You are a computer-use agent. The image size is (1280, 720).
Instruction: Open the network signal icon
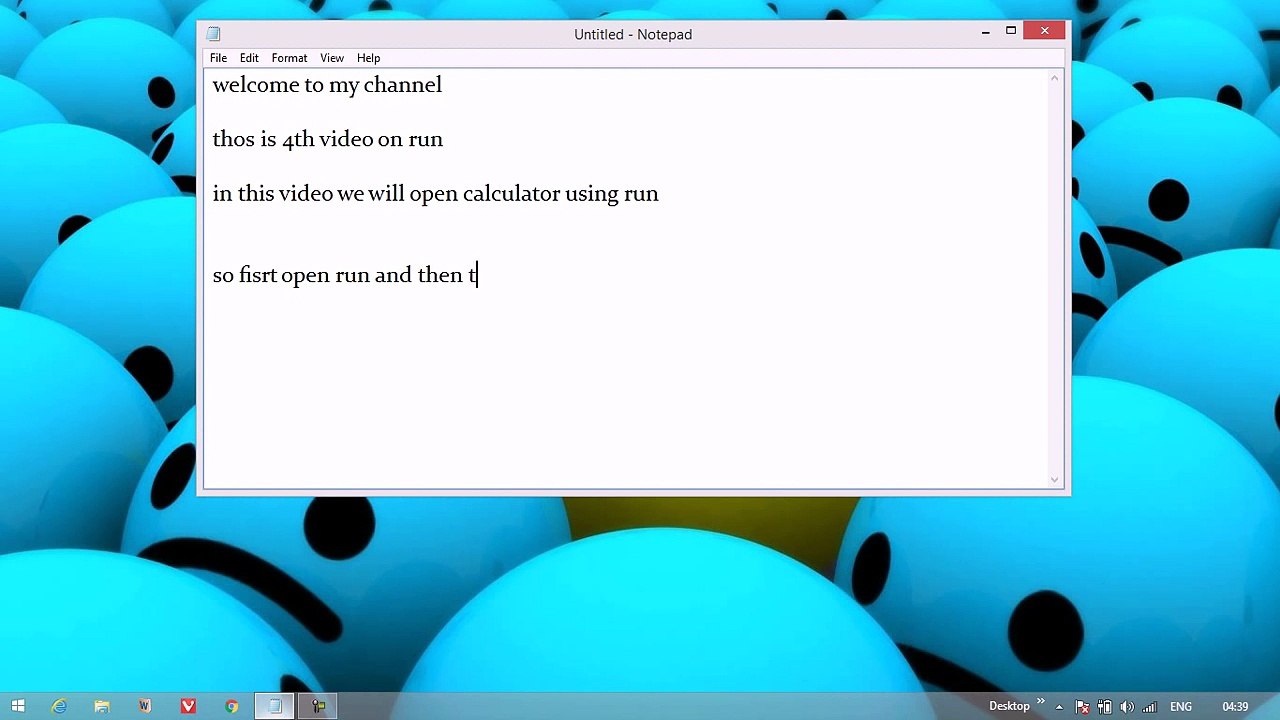[1150, 707]
